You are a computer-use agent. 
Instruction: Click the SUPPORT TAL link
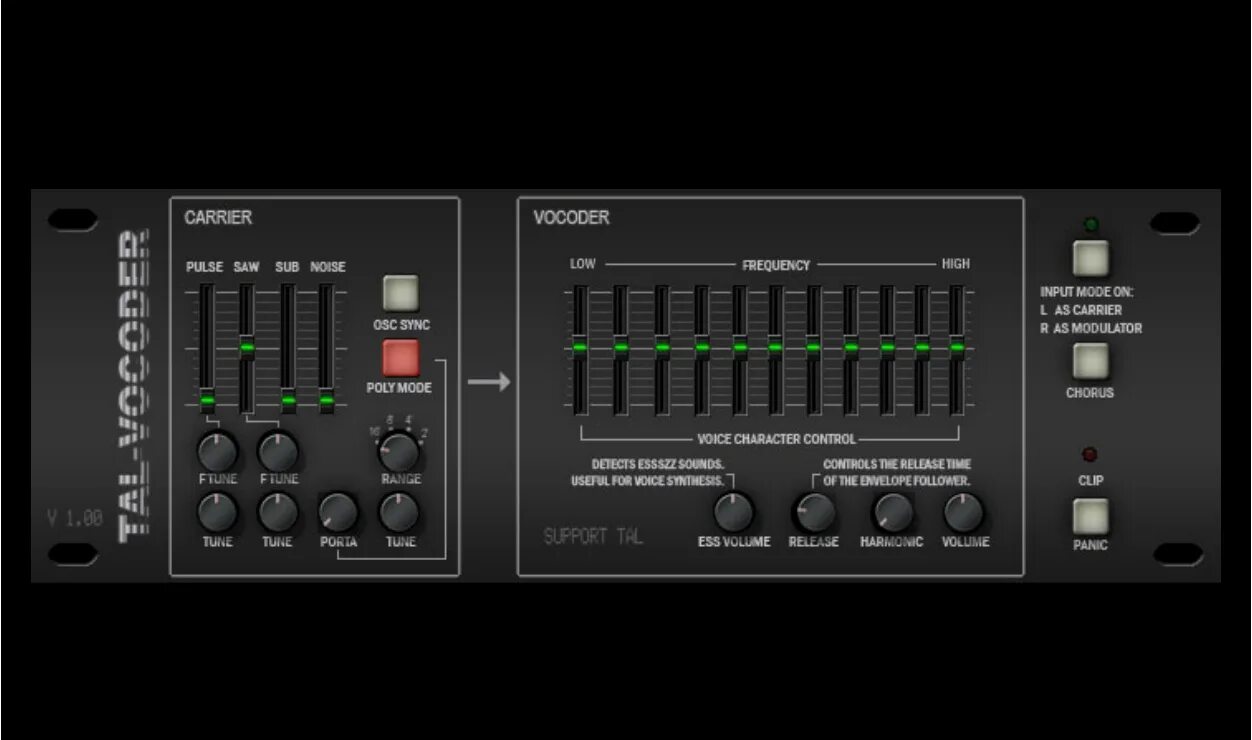(593, 536)
